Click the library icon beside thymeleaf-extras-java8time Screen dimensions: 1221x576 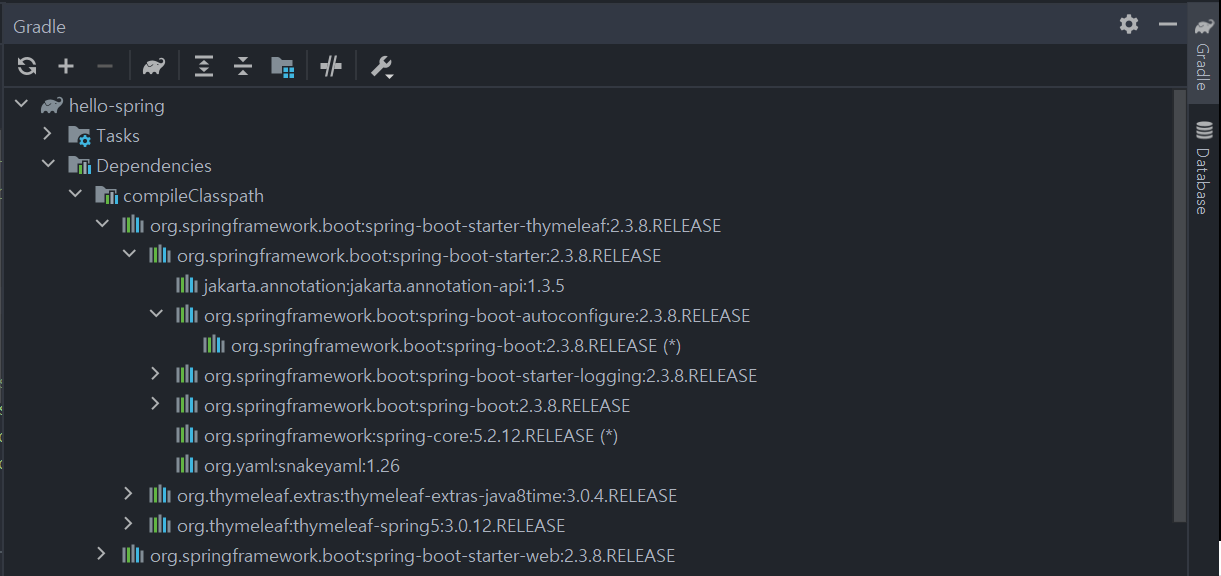(x=159, y=494)
